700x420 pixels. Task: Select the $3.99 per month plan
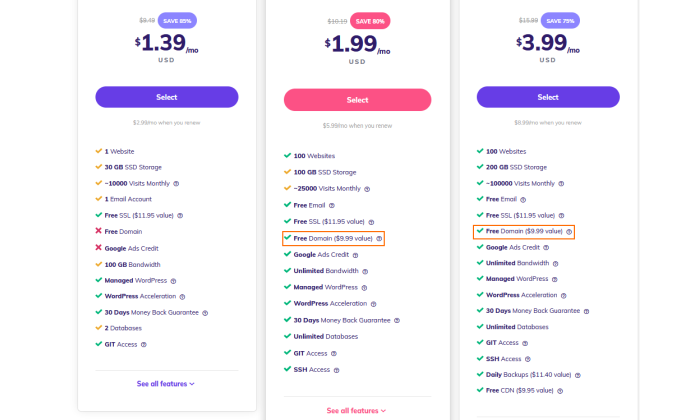click(x=548, y=97)
